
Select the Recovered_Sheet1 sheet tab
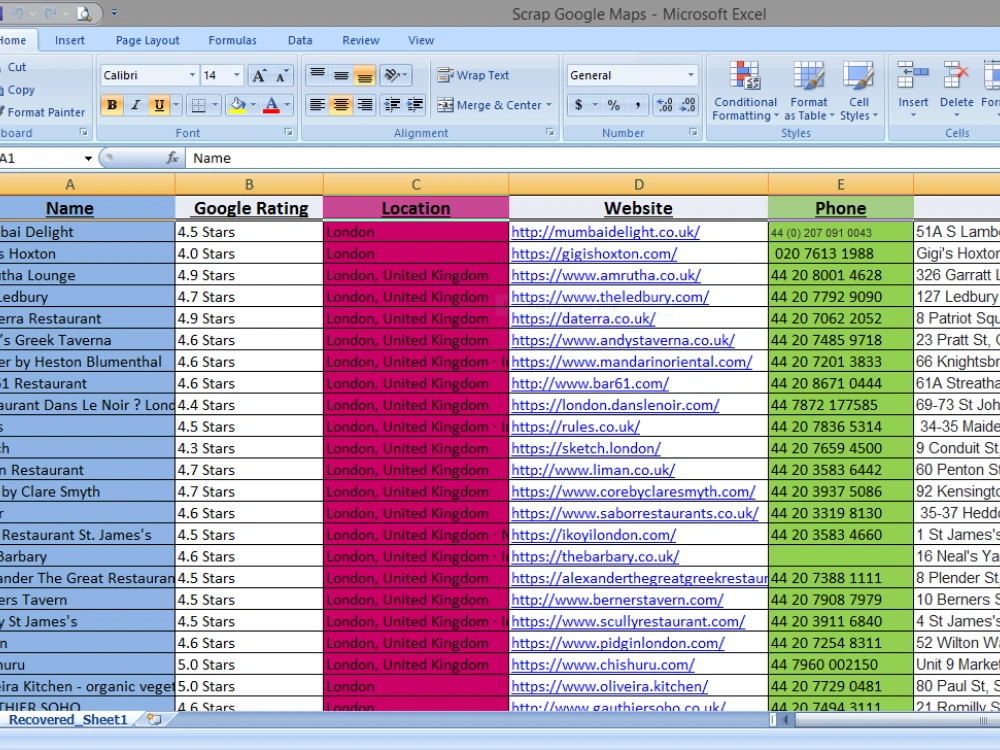(x=68, y=719)
